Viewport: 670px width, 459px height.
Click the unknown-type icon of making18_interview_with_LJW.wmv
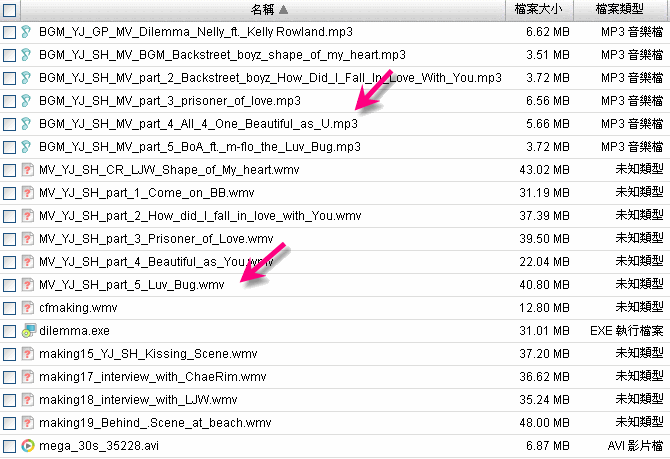[27, 400]
